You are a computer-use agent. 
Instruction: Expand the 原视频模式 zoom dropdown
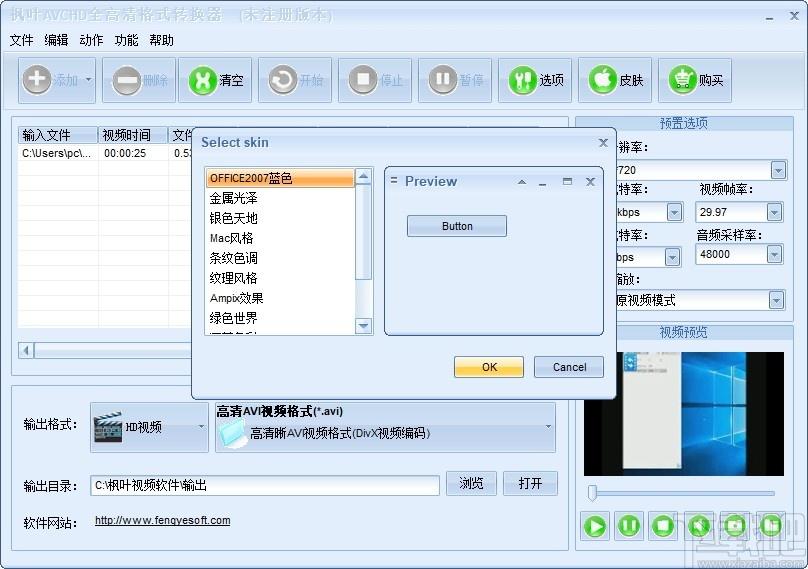[x=776, y=300]
